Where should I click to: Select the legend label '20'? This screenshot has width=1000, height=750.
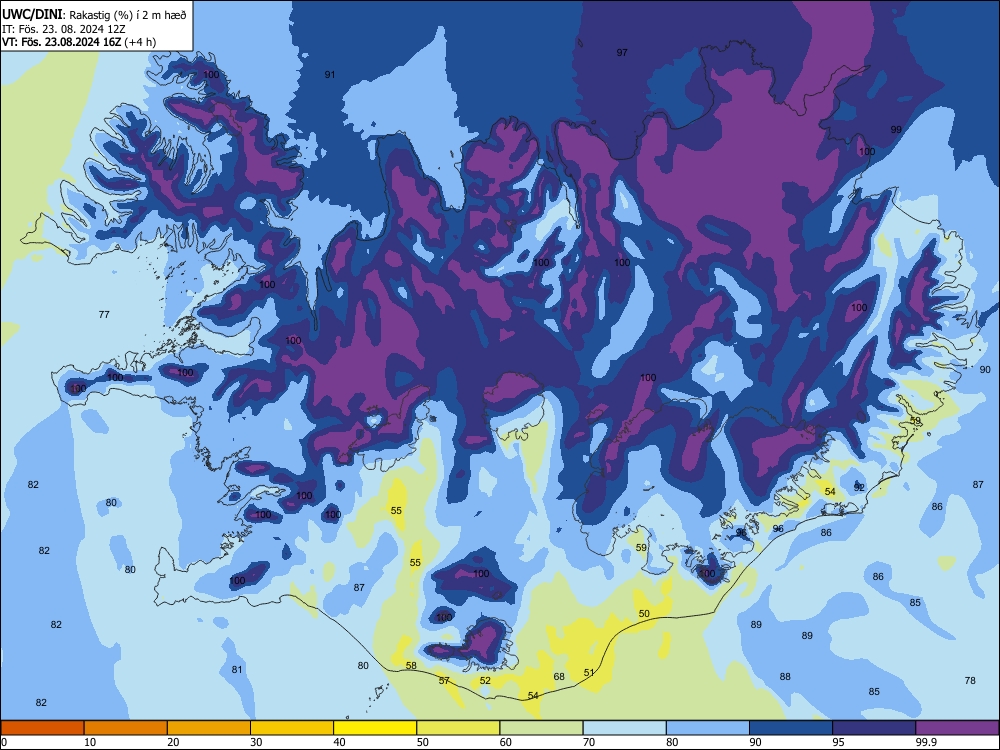point(173,742)
